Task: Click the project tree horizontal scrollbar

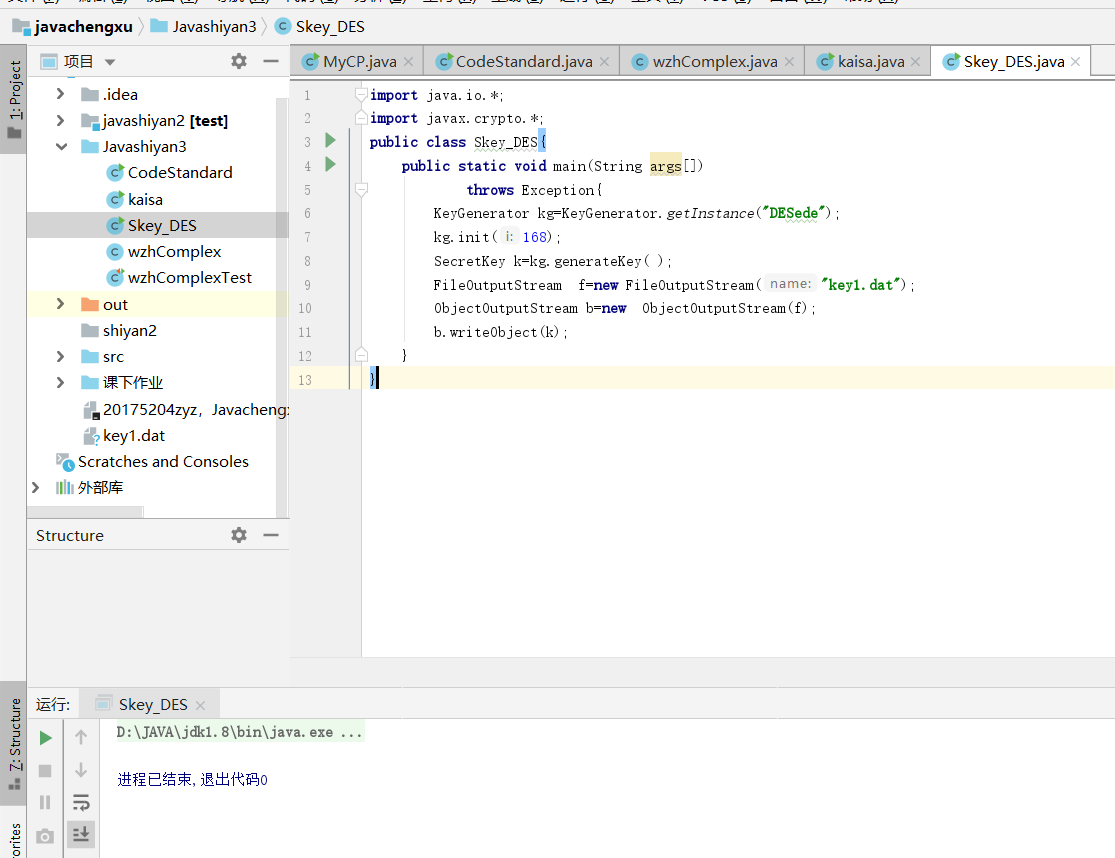Action: pyautogui.click(x=85, y=512)
